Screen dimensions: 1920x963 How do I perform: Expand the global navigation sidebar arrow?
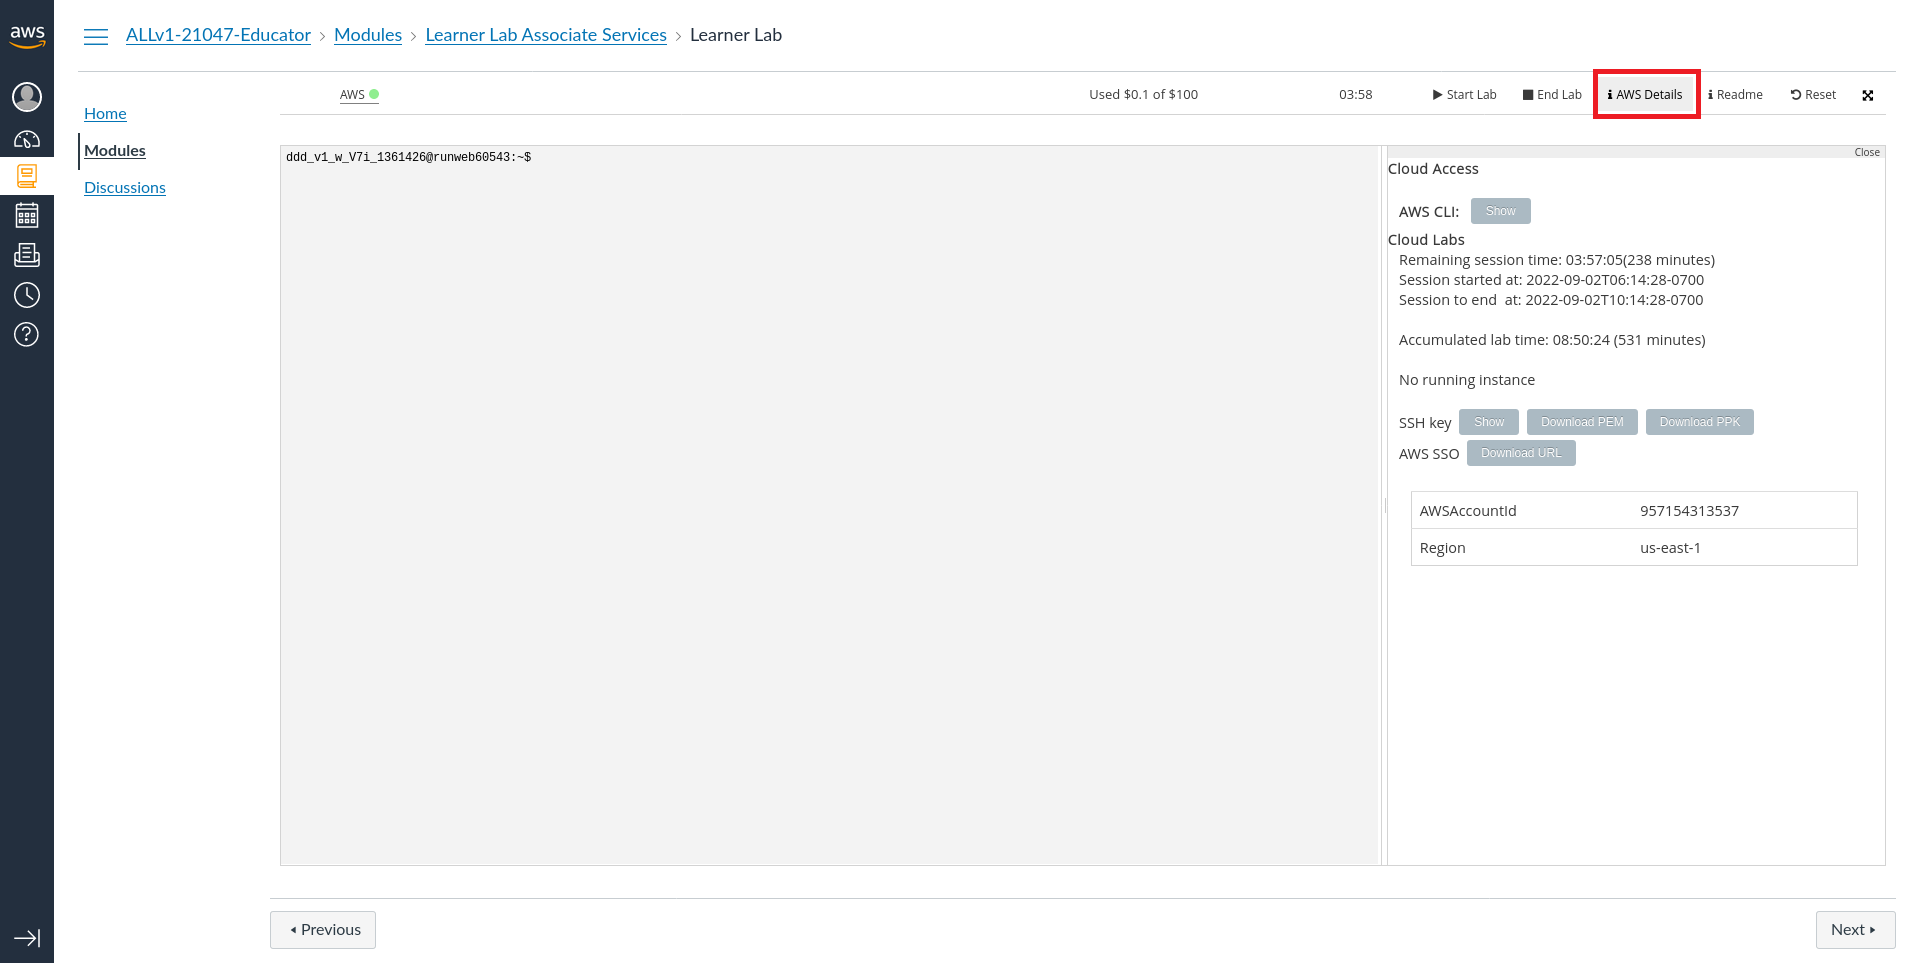coord(27,938)
